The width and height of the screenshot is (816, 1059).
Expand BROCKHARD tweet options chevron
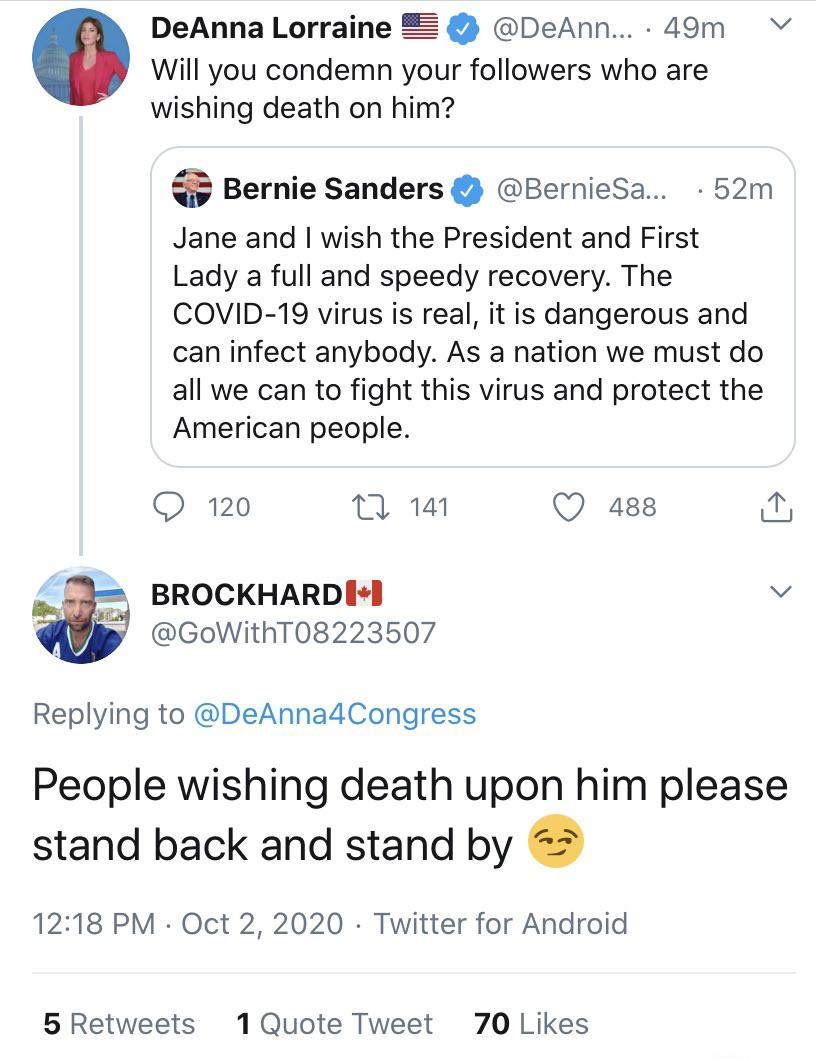coord(781,591)
